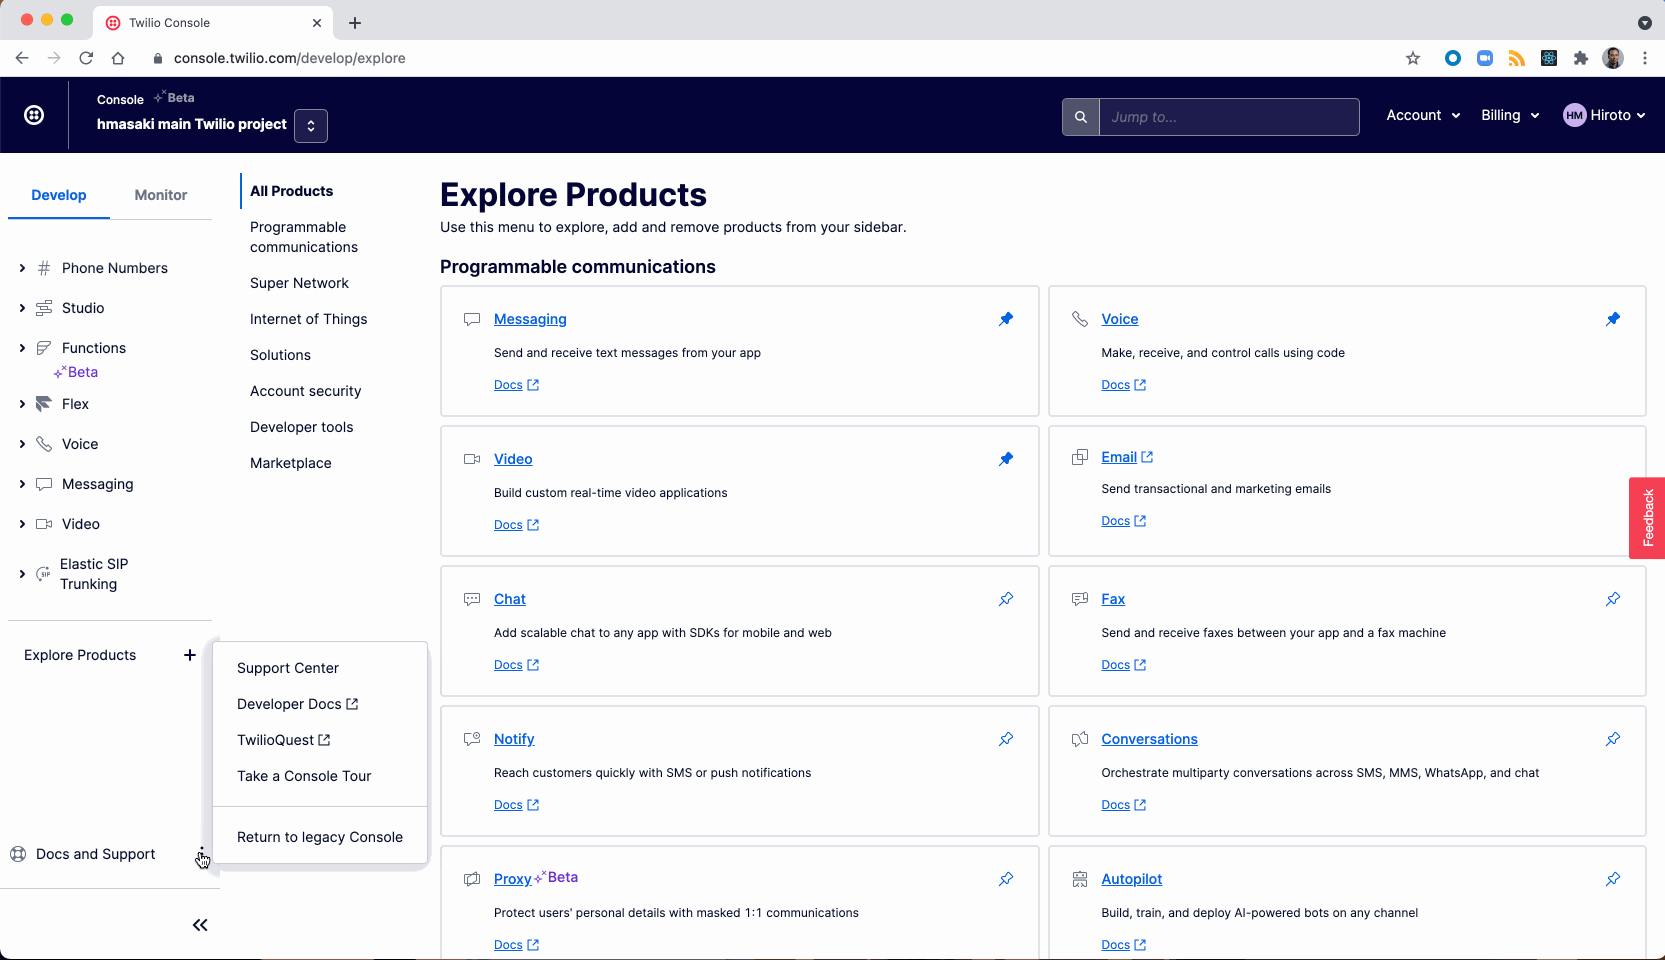
Task: Open the Notify product link
Action: pyautogui.click(x=514, y=739)
